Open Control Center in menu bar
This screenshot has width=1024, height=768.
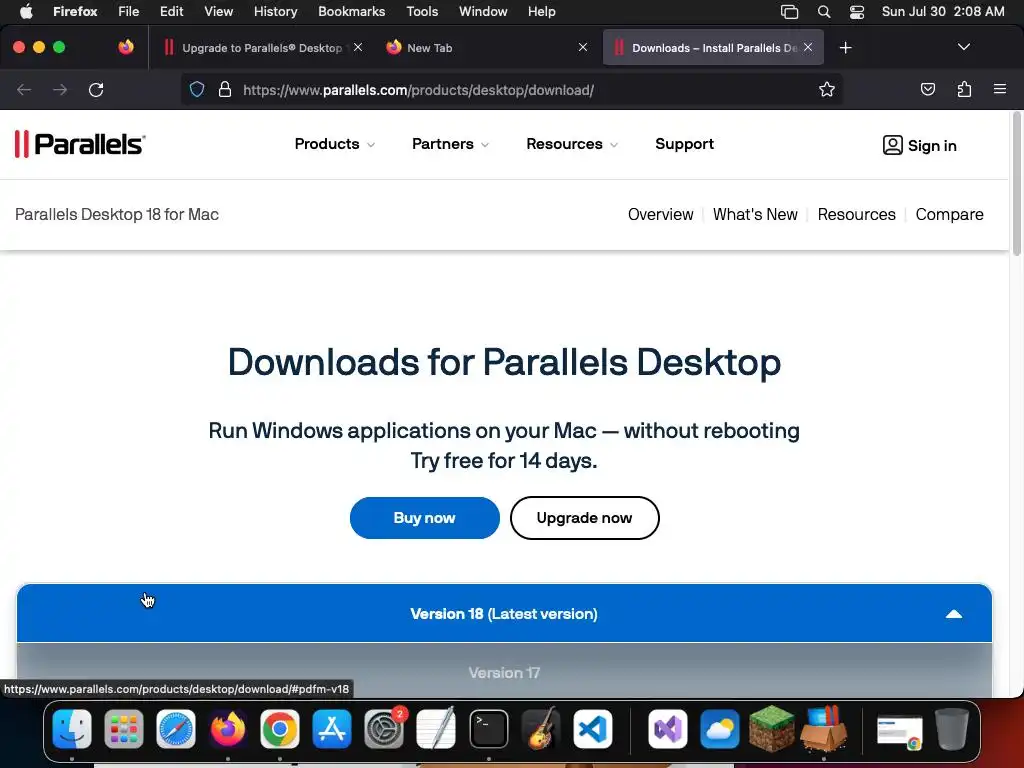[857, 12]
